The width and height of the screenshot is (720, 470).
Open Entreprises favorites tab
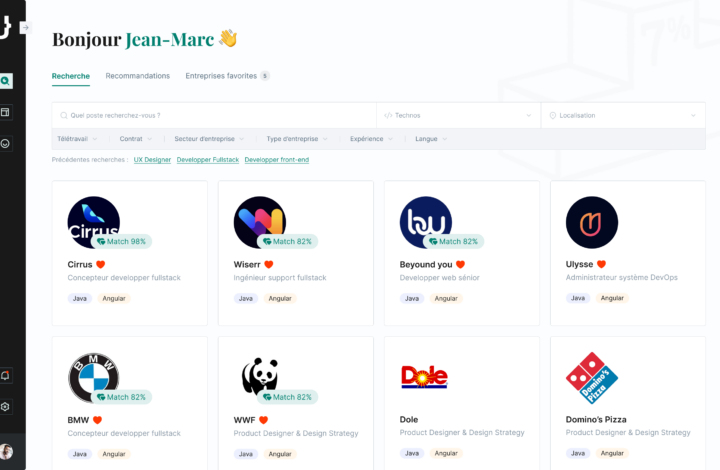227,76
